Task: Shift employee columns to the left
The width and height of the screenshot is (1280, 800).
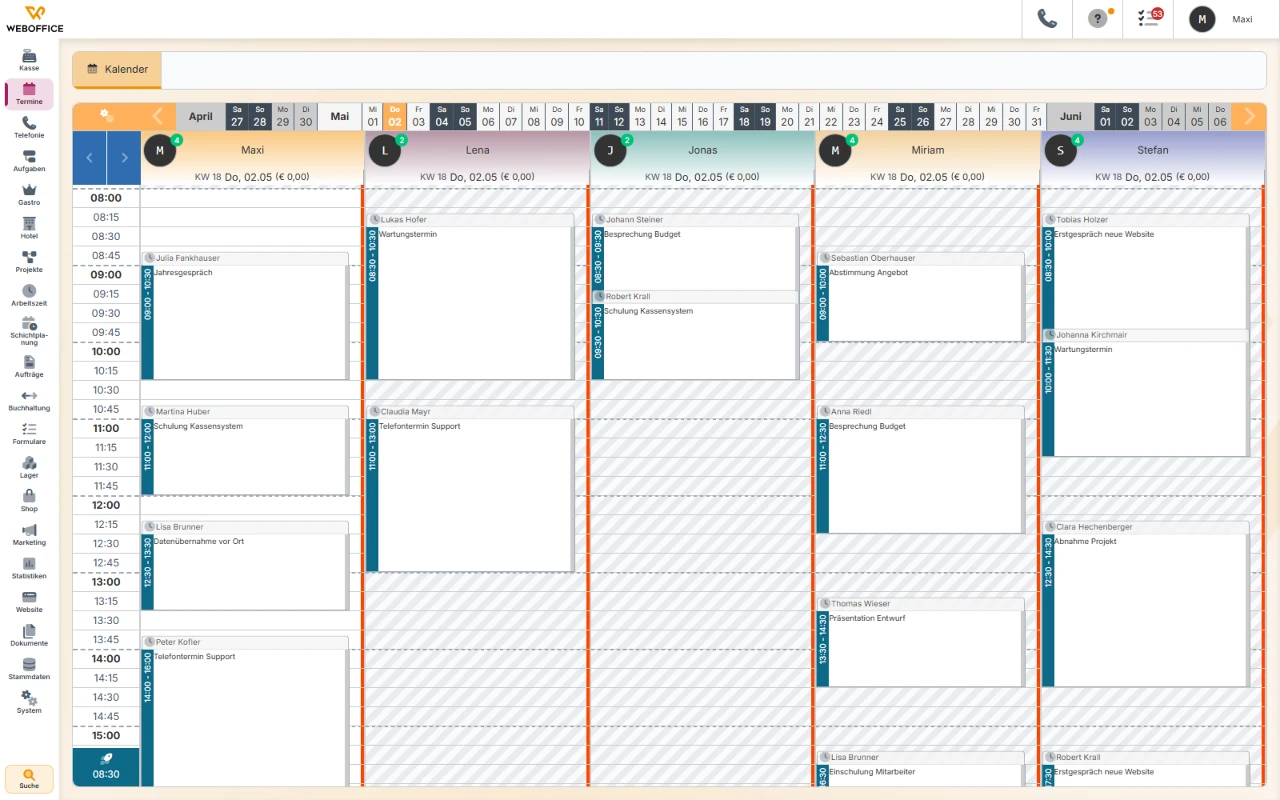Action: coord(89,158)
